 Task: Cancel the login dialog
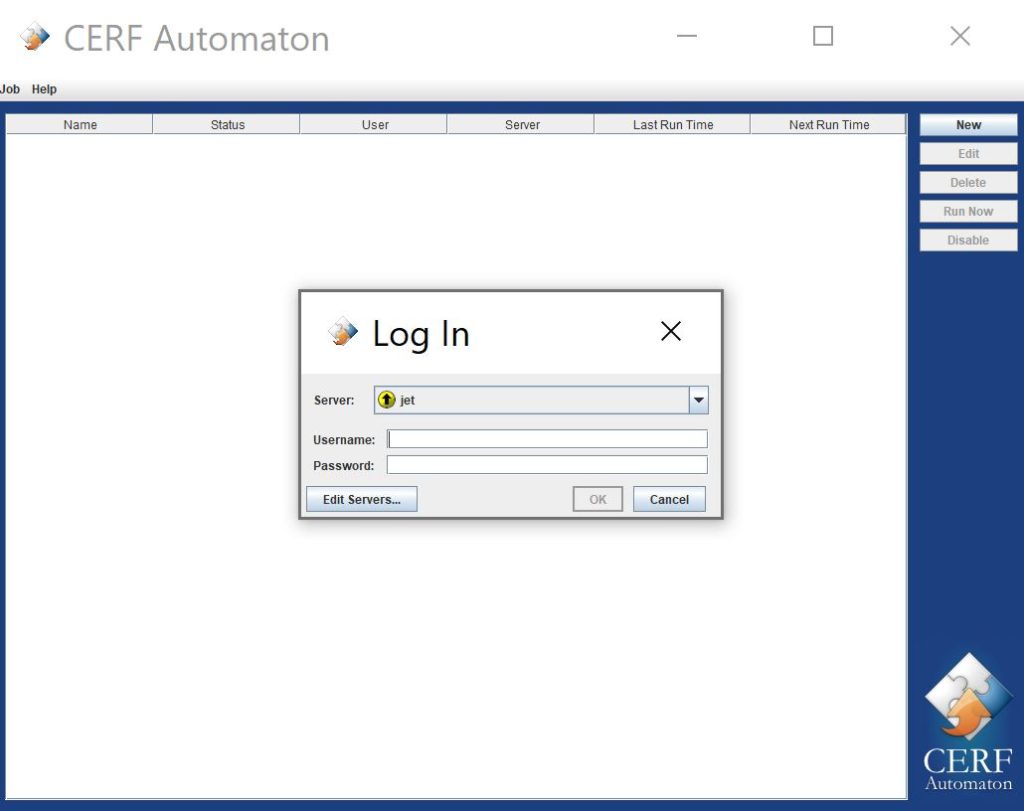[x=669, y=499]
